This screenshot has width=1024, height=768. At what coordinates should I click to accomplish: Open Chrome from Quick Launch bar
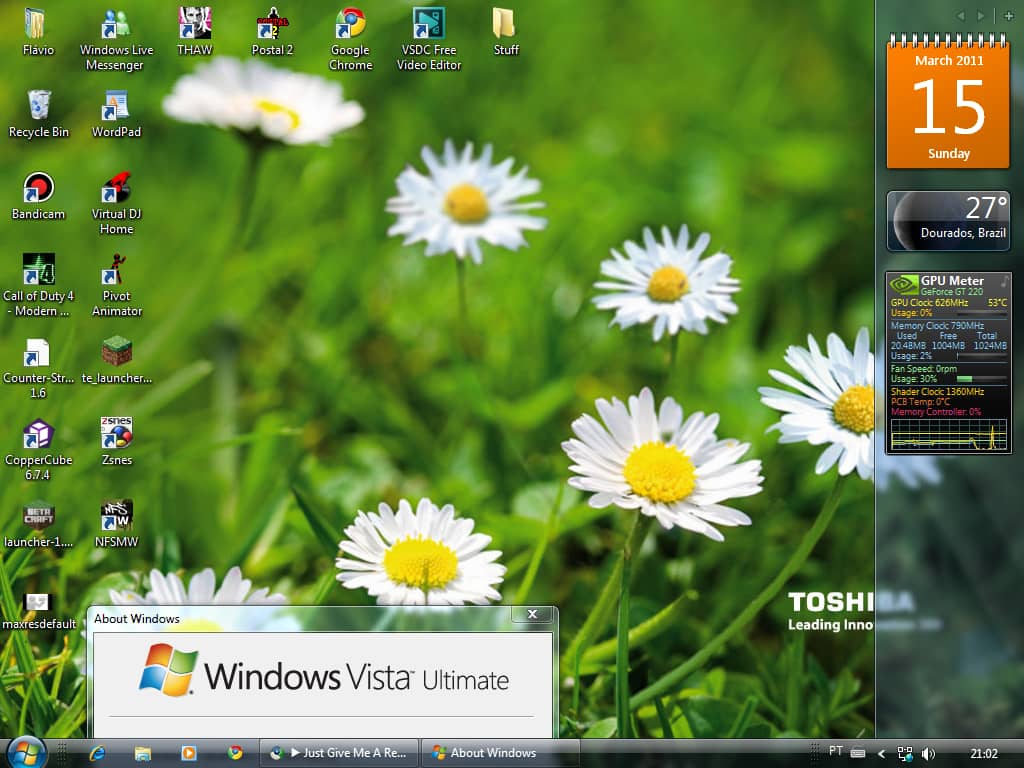235,753
